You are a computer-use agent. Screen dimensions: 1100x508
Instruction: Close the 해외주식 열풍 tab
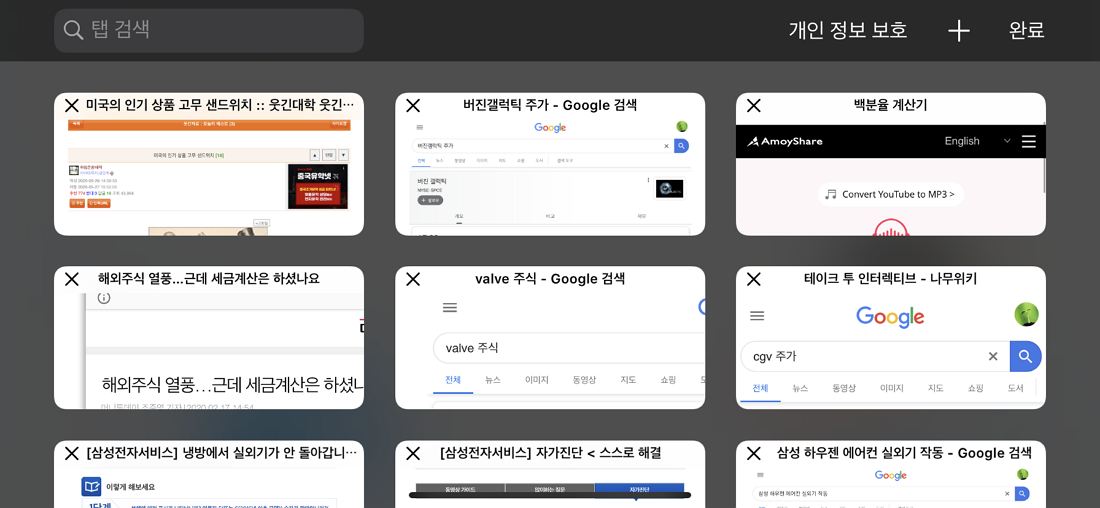(x=72, y=279)
